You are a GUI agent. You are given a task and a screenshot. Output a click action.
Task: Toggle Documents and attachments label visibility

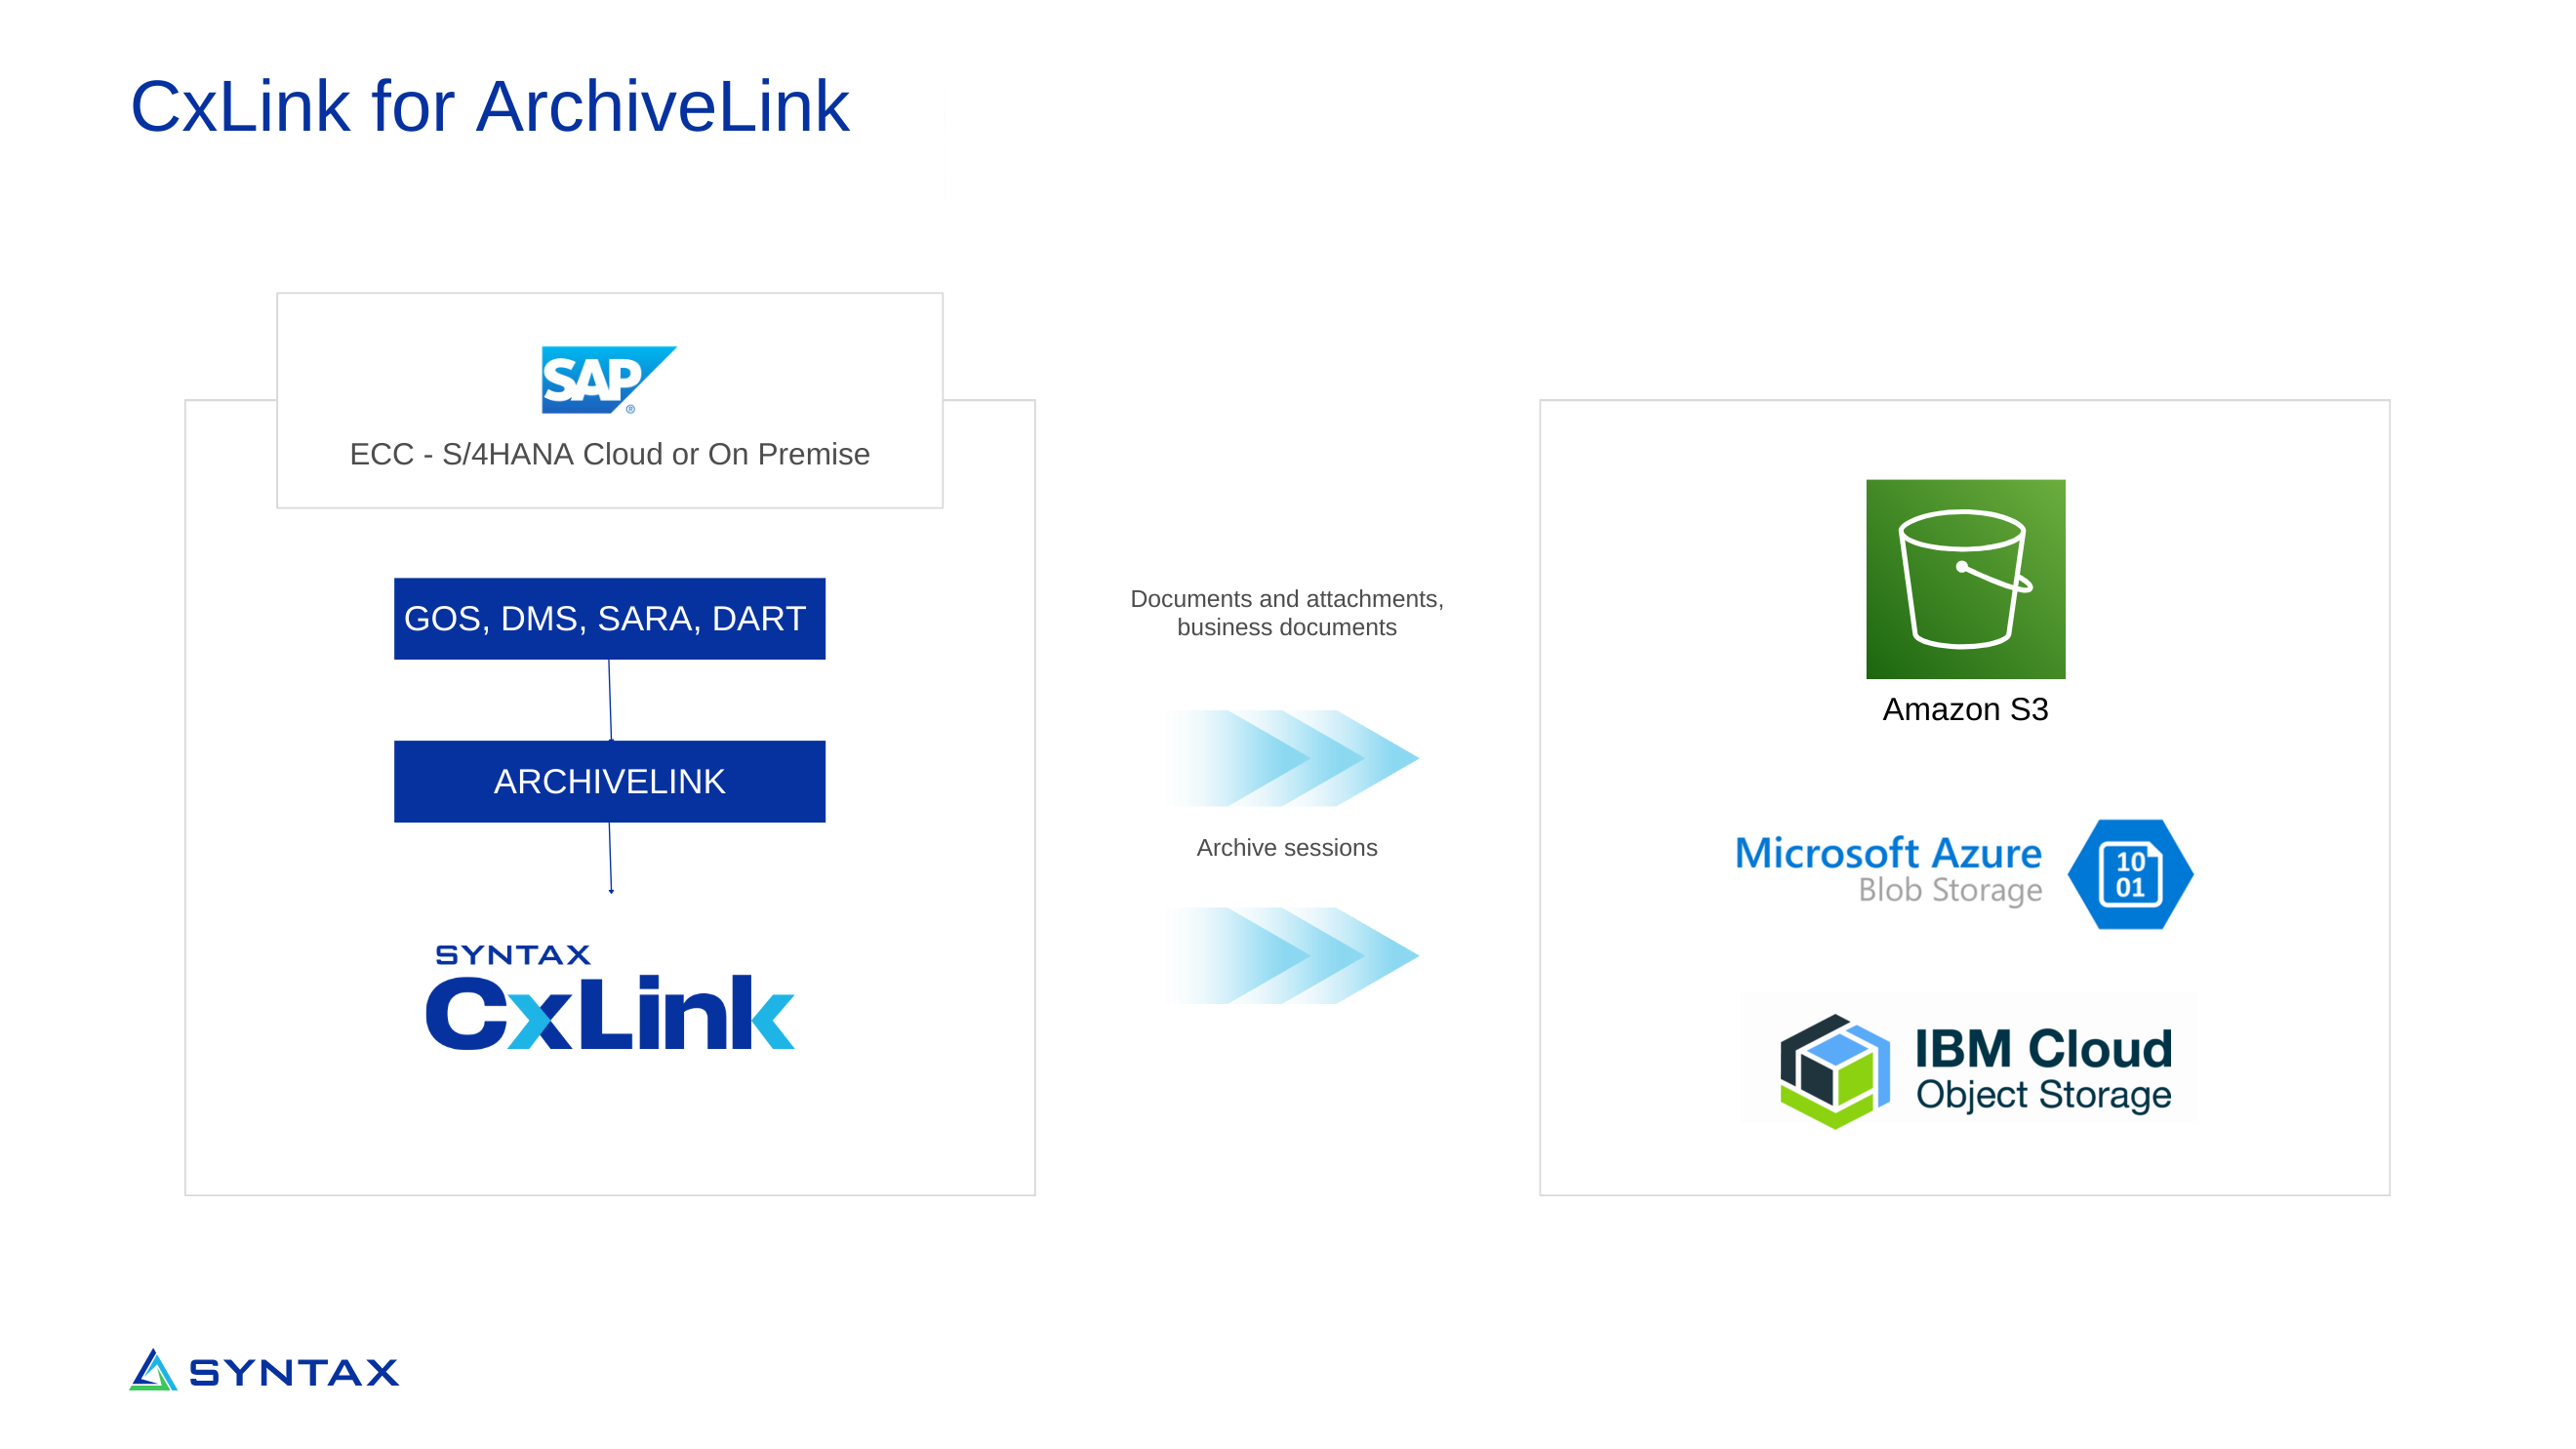click(x=1288, y=611)
